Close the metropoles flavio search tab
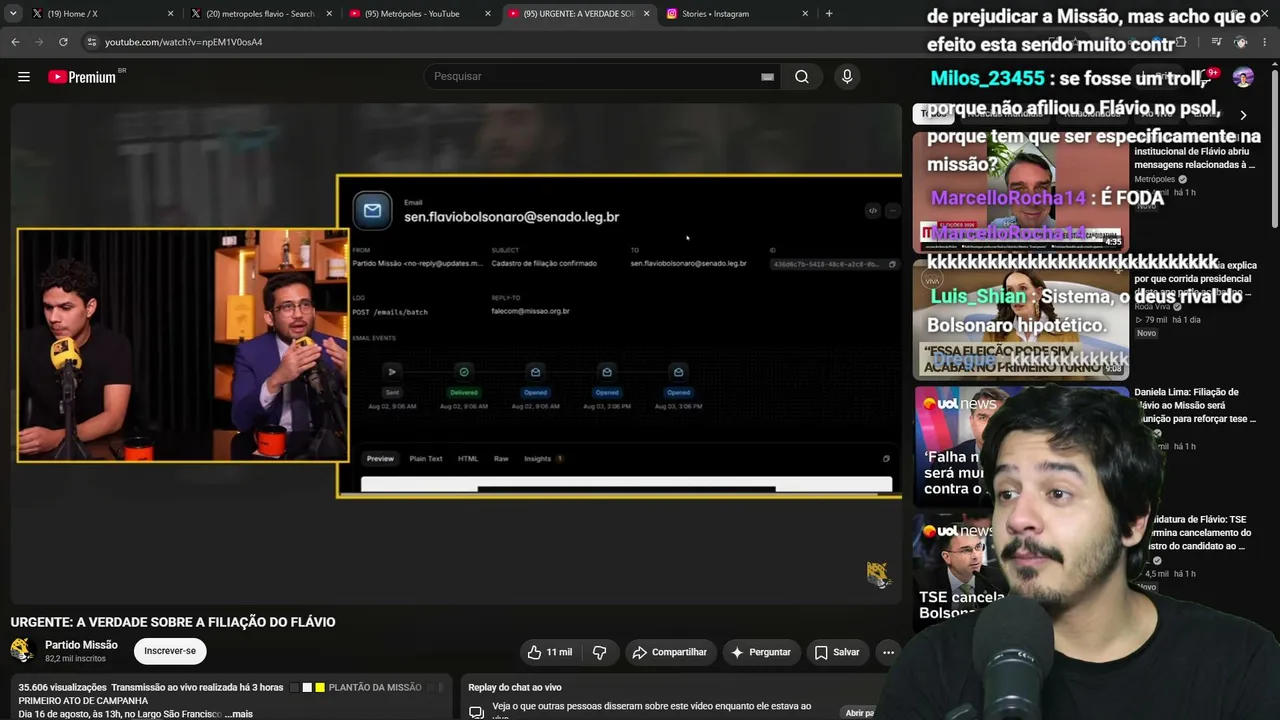1280x720 pixels. coord(329,14)
